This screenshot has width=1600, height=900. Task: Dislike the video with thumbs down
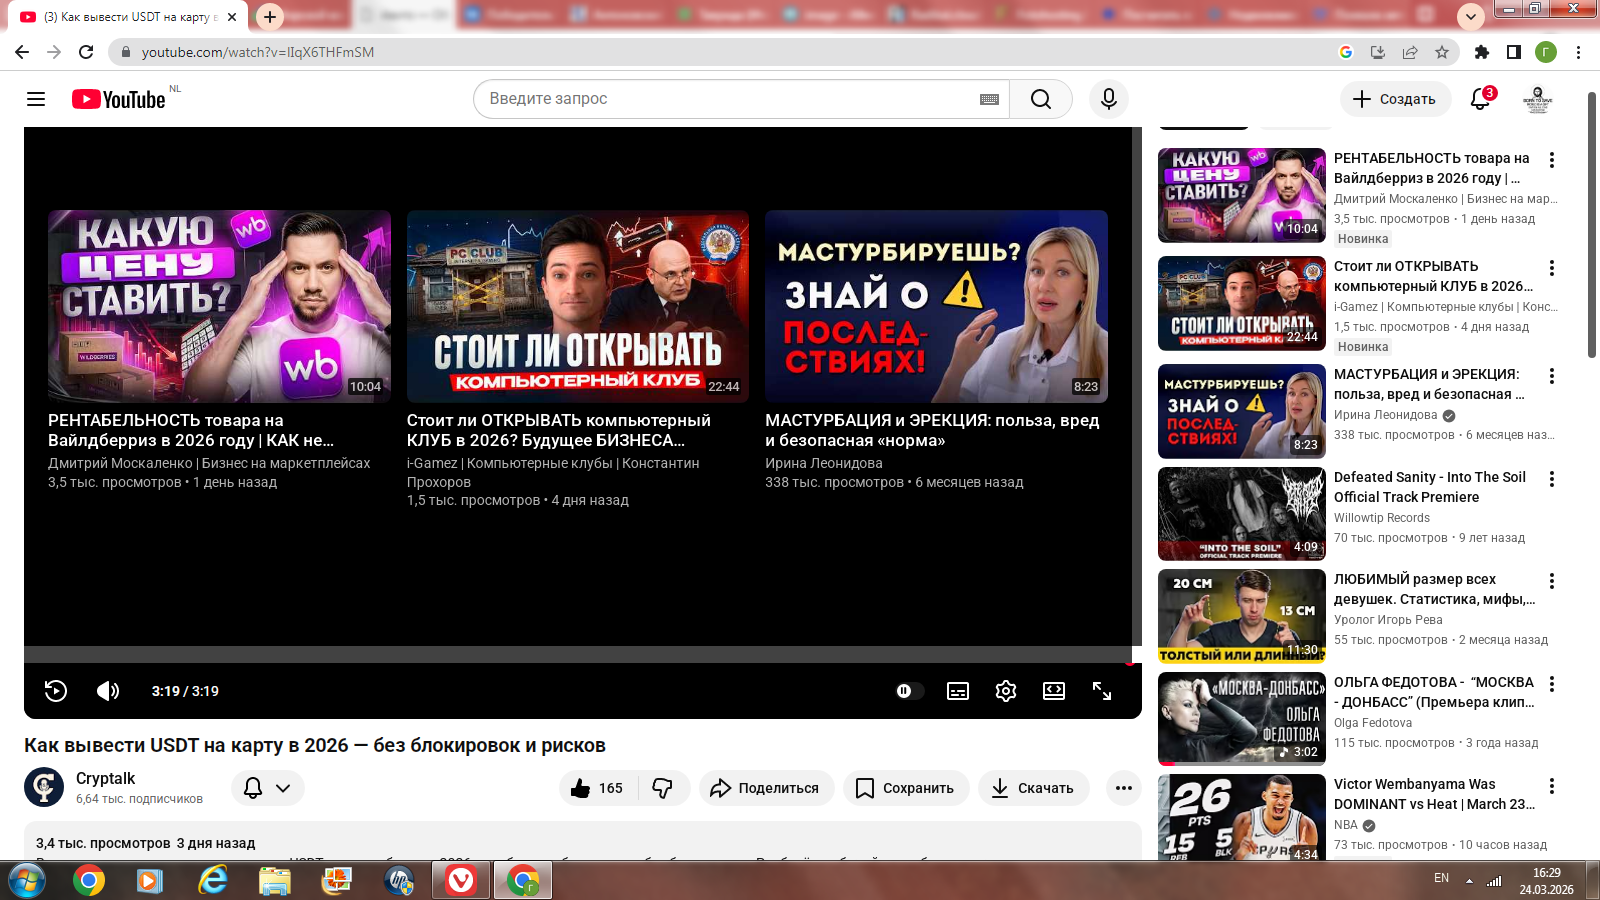pos(663,788)
